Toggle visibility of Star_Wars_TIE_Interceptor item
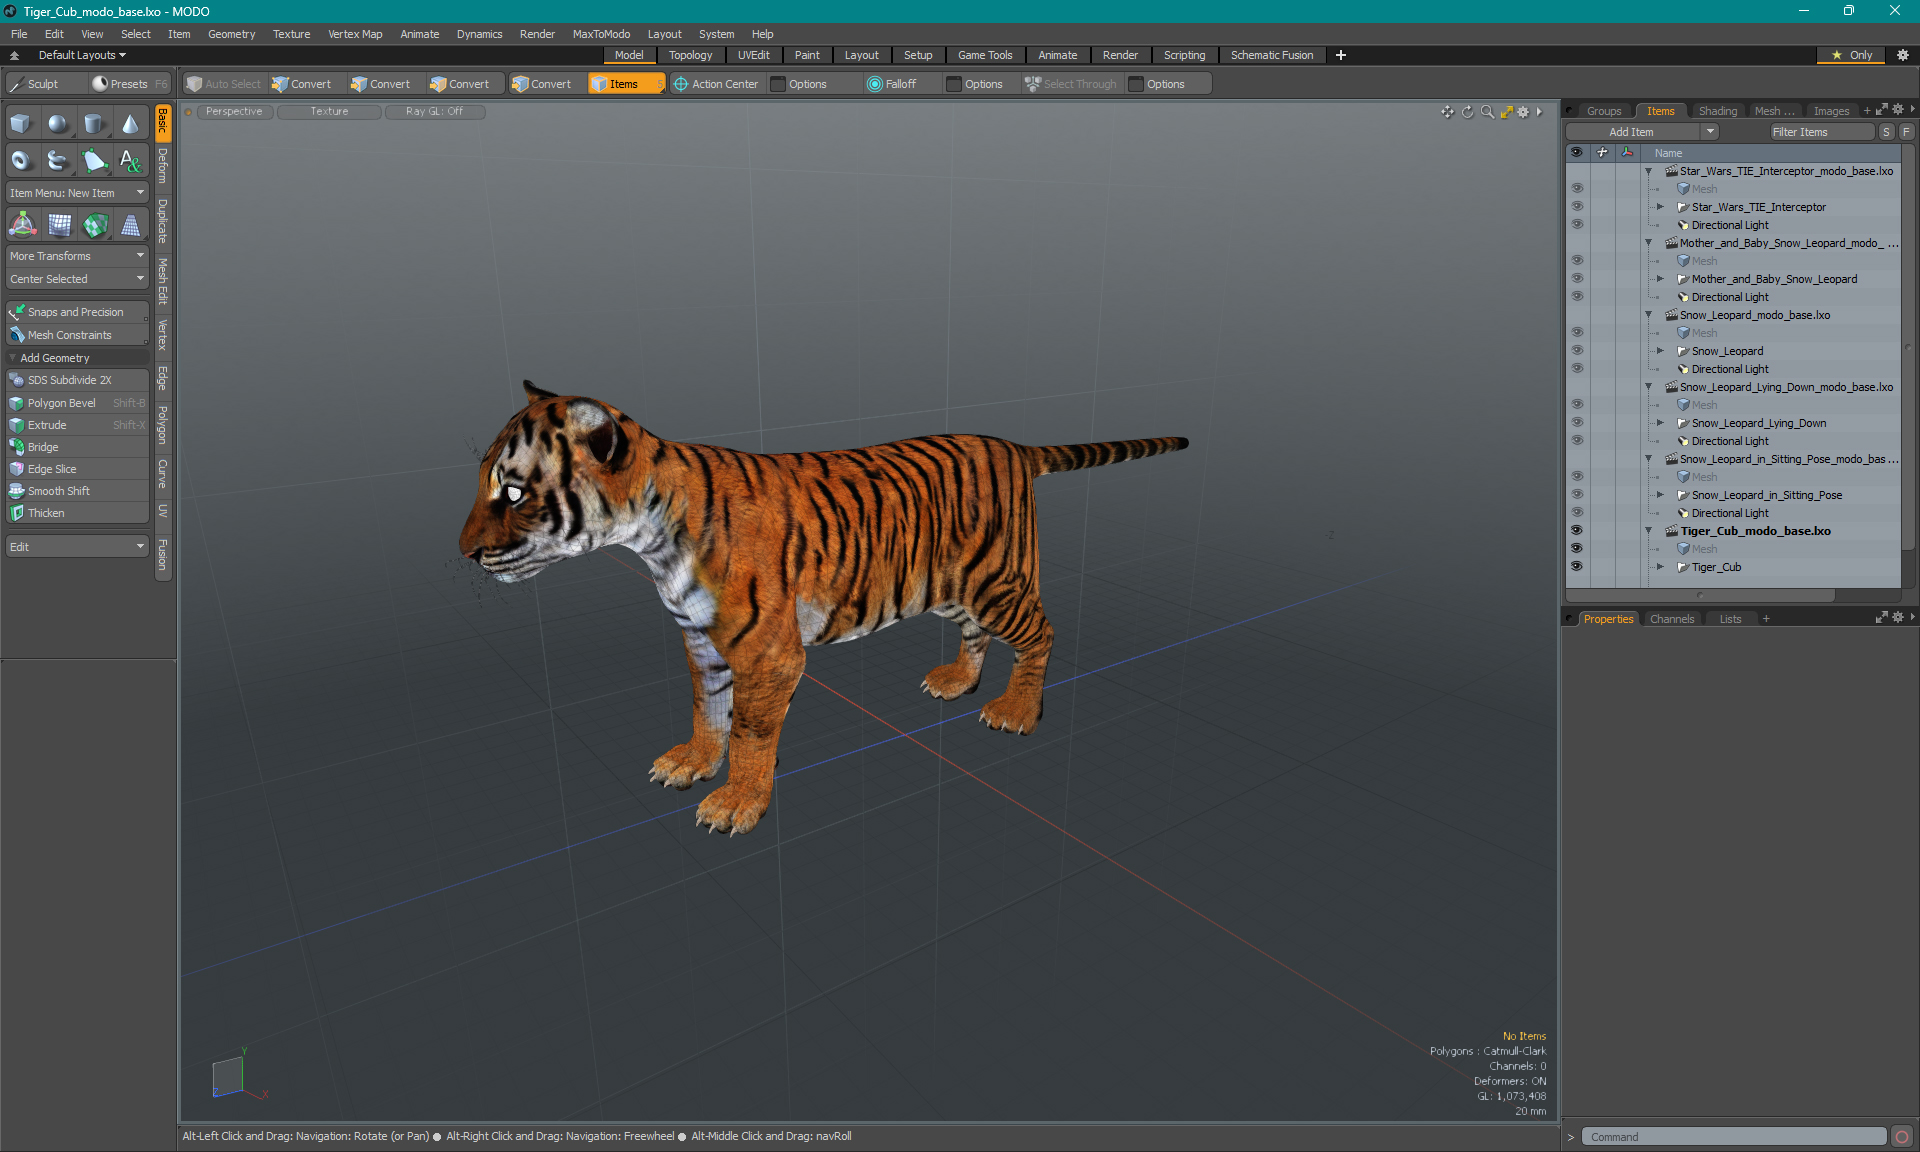 [1577, 207]
